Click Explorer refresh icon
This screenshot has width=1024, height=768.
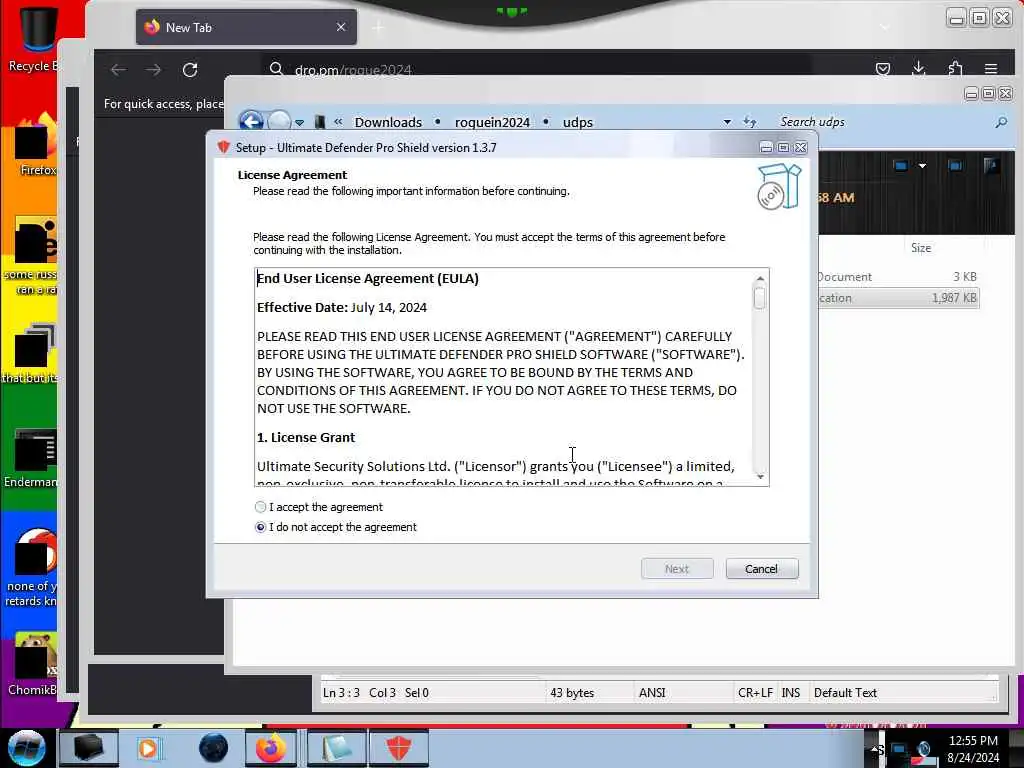click(x=750, y=121)
